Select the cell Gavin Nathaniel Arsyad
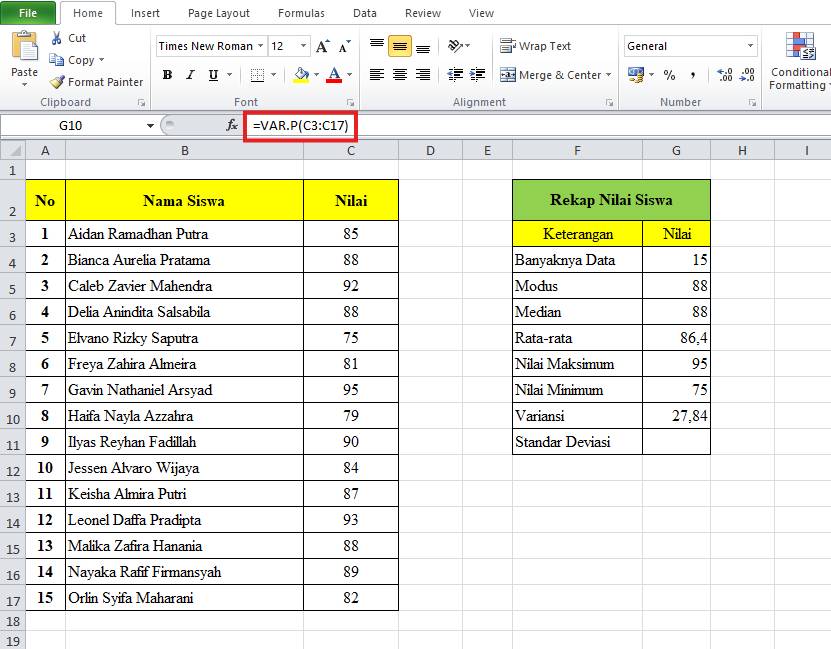 pyautogui.click(x=184, y=390)
